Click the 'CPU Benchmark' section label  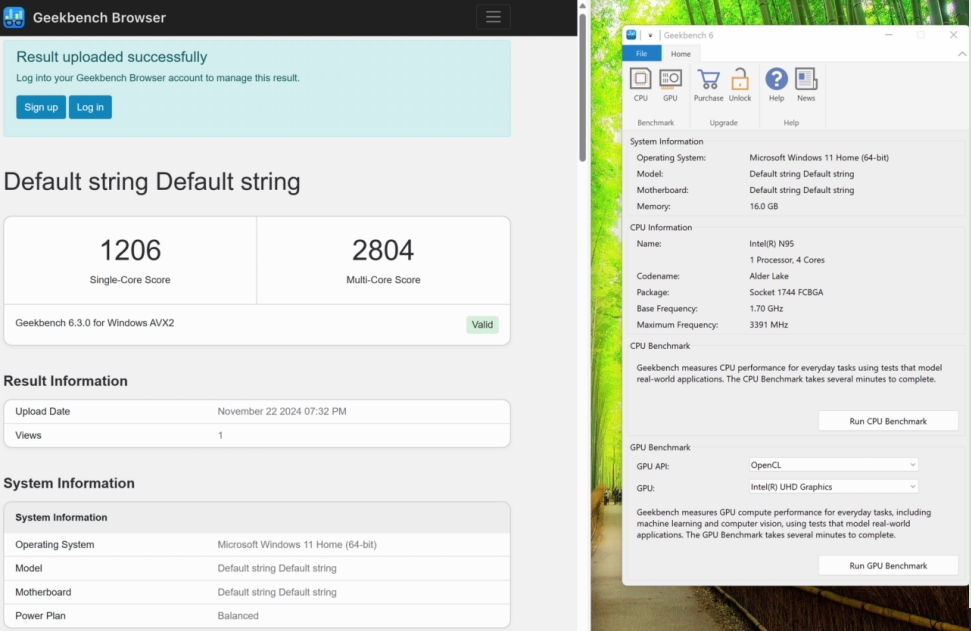coord(660,346)
